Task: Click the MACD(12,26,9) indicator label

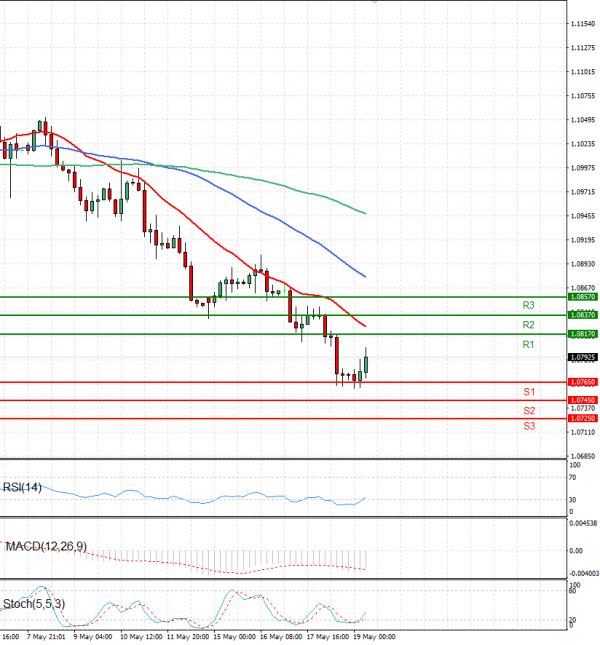Action: click(45, 546)
